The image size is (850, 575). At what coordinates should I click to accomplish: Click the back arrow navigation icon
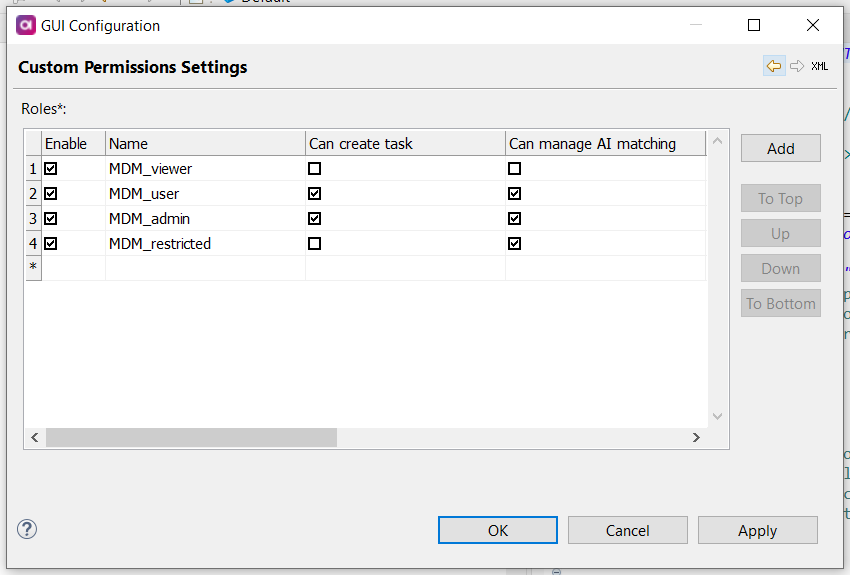click(774, 66)
